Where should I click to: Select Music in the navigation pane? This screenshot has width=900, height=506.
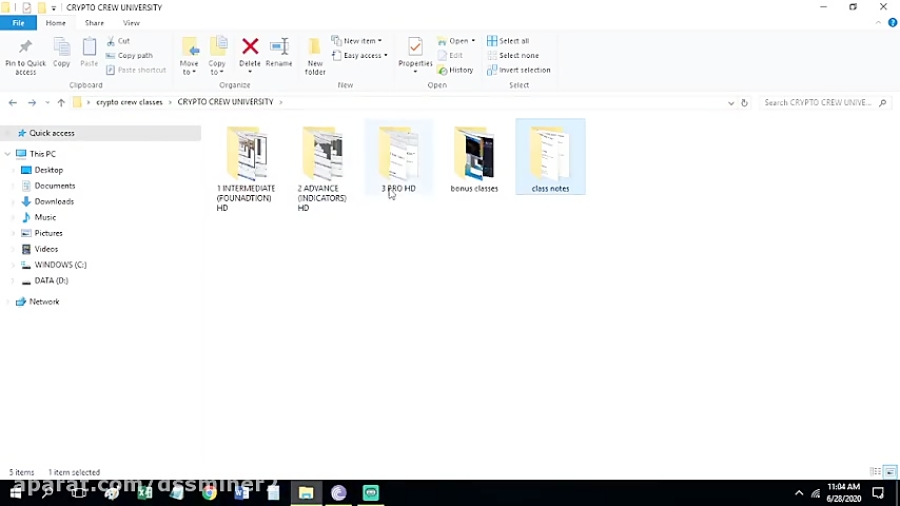[x=45, y=217]
